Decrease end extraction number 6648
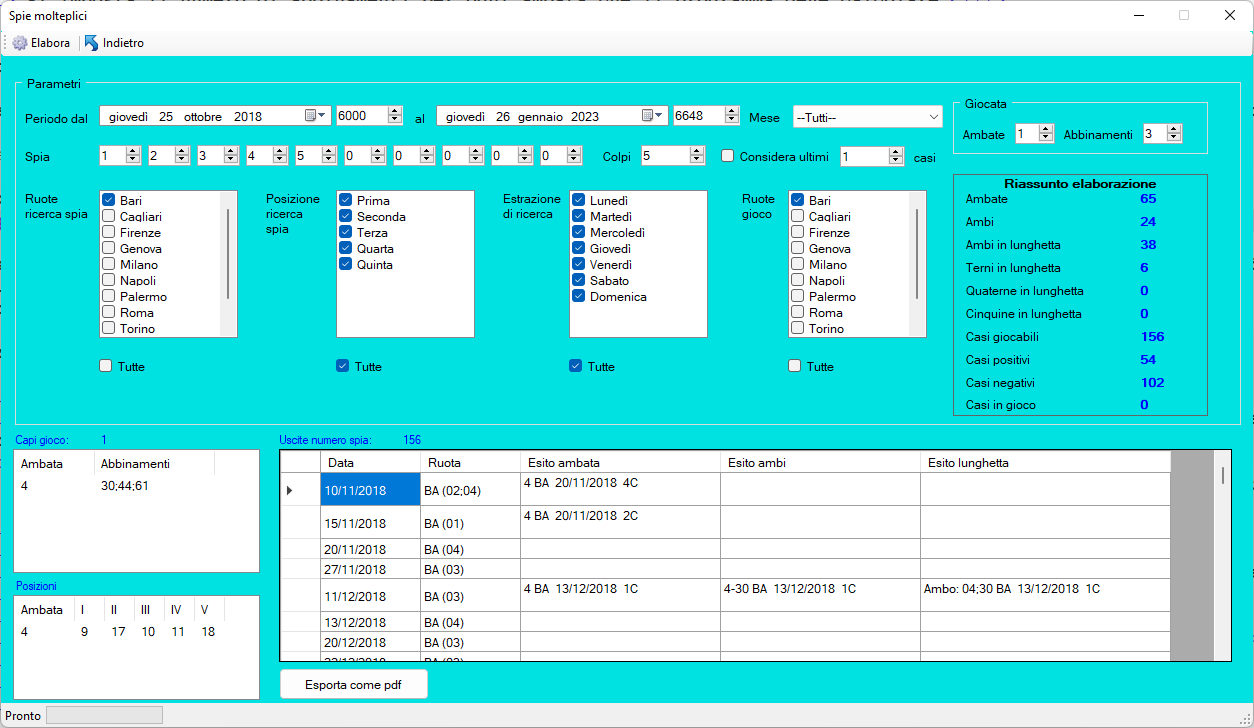 coord(732,120)
